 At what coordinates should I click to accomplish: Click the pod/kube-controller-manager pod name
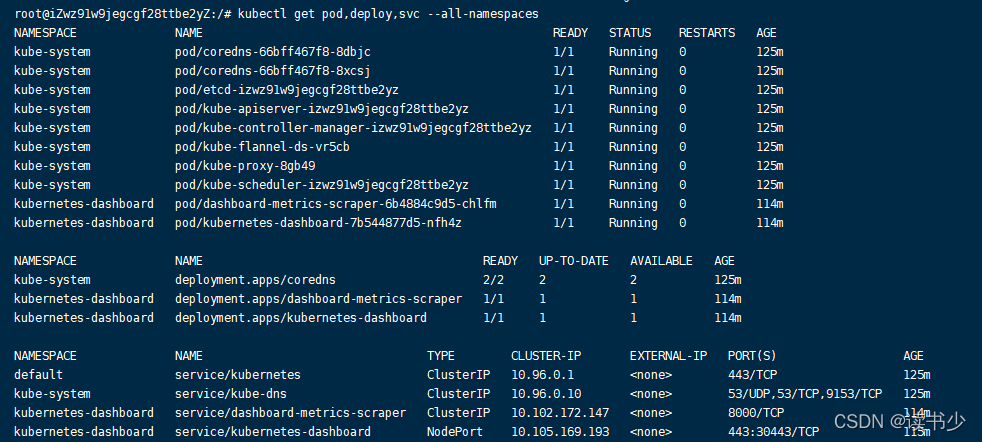353,128
